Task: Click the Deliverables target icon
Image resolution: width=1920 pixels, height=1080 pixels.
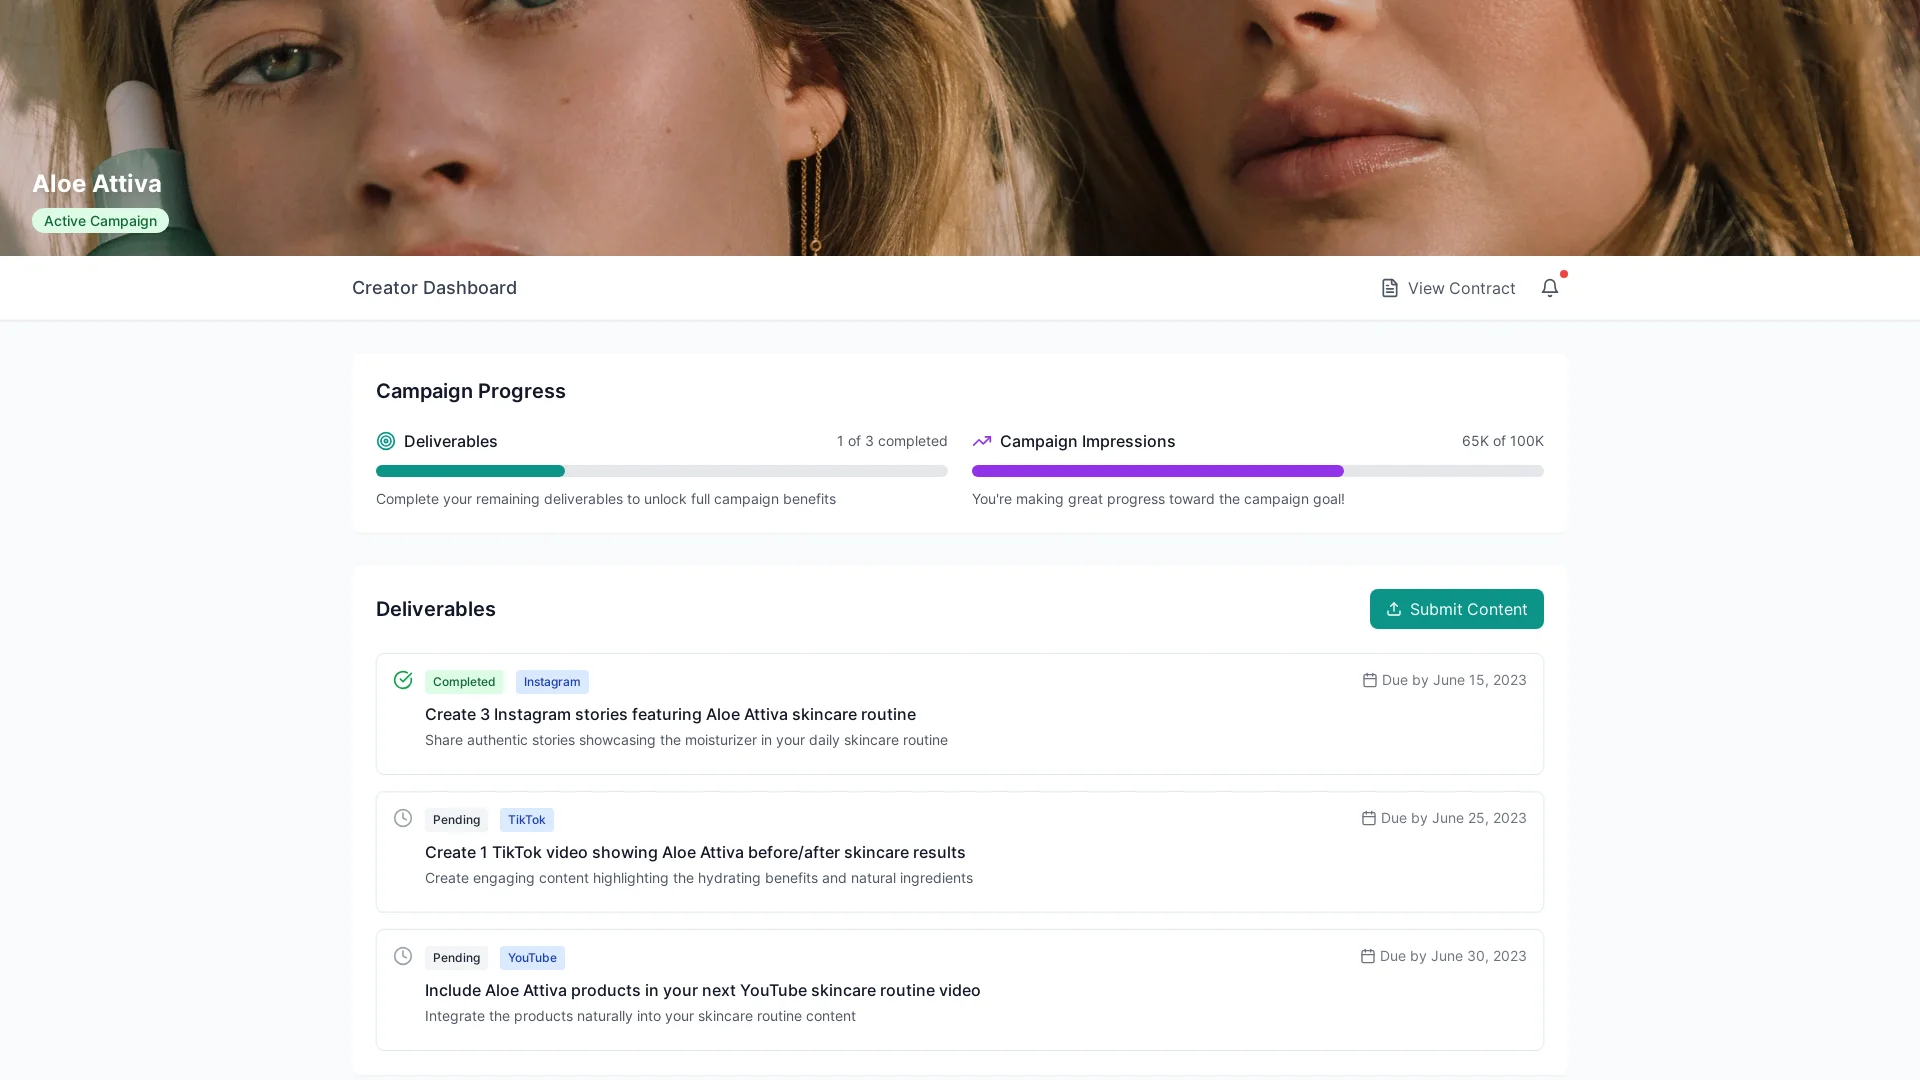Action: click(x=386, y=441)
